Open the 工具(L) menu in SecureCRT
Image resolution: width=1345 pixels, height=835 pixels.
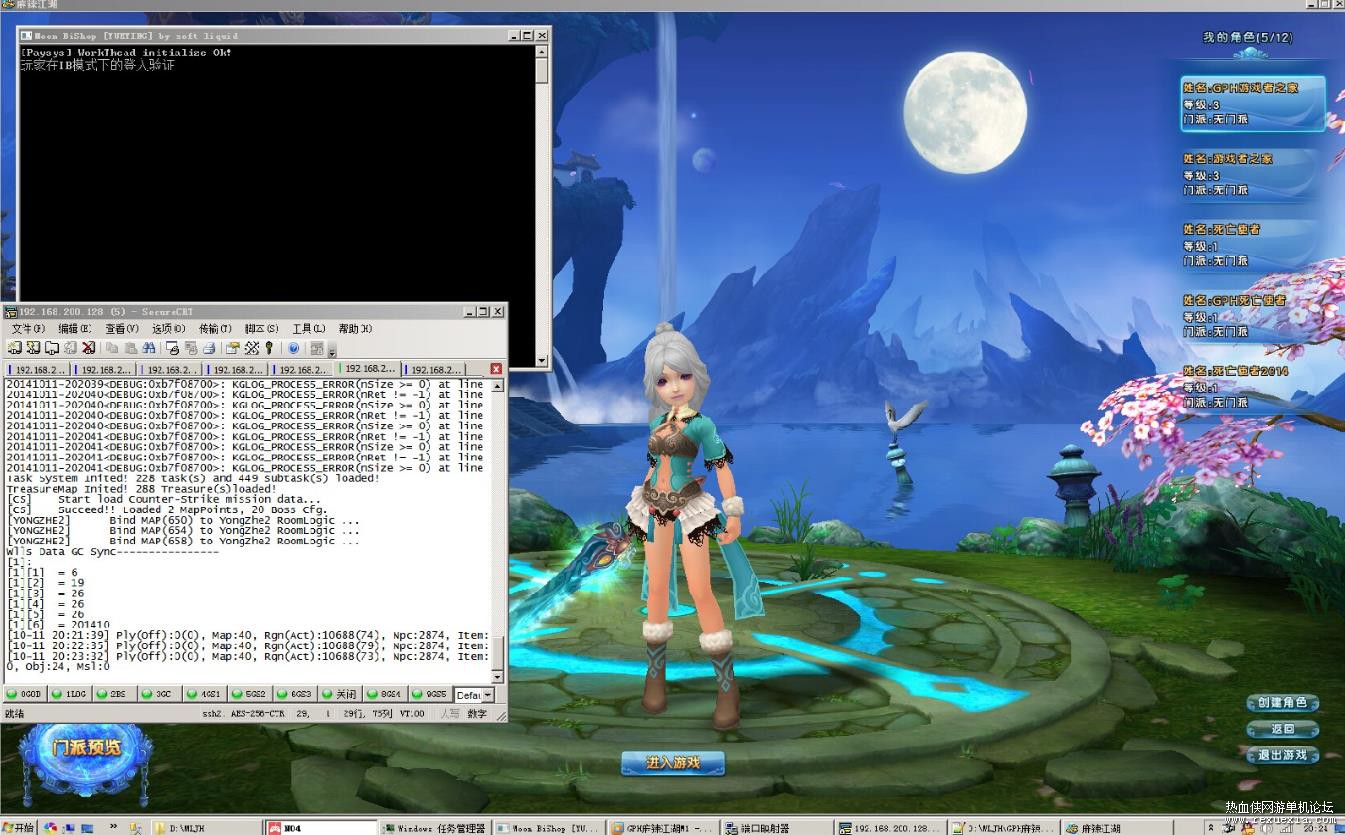pyautogui.click(x=309, y=328)
